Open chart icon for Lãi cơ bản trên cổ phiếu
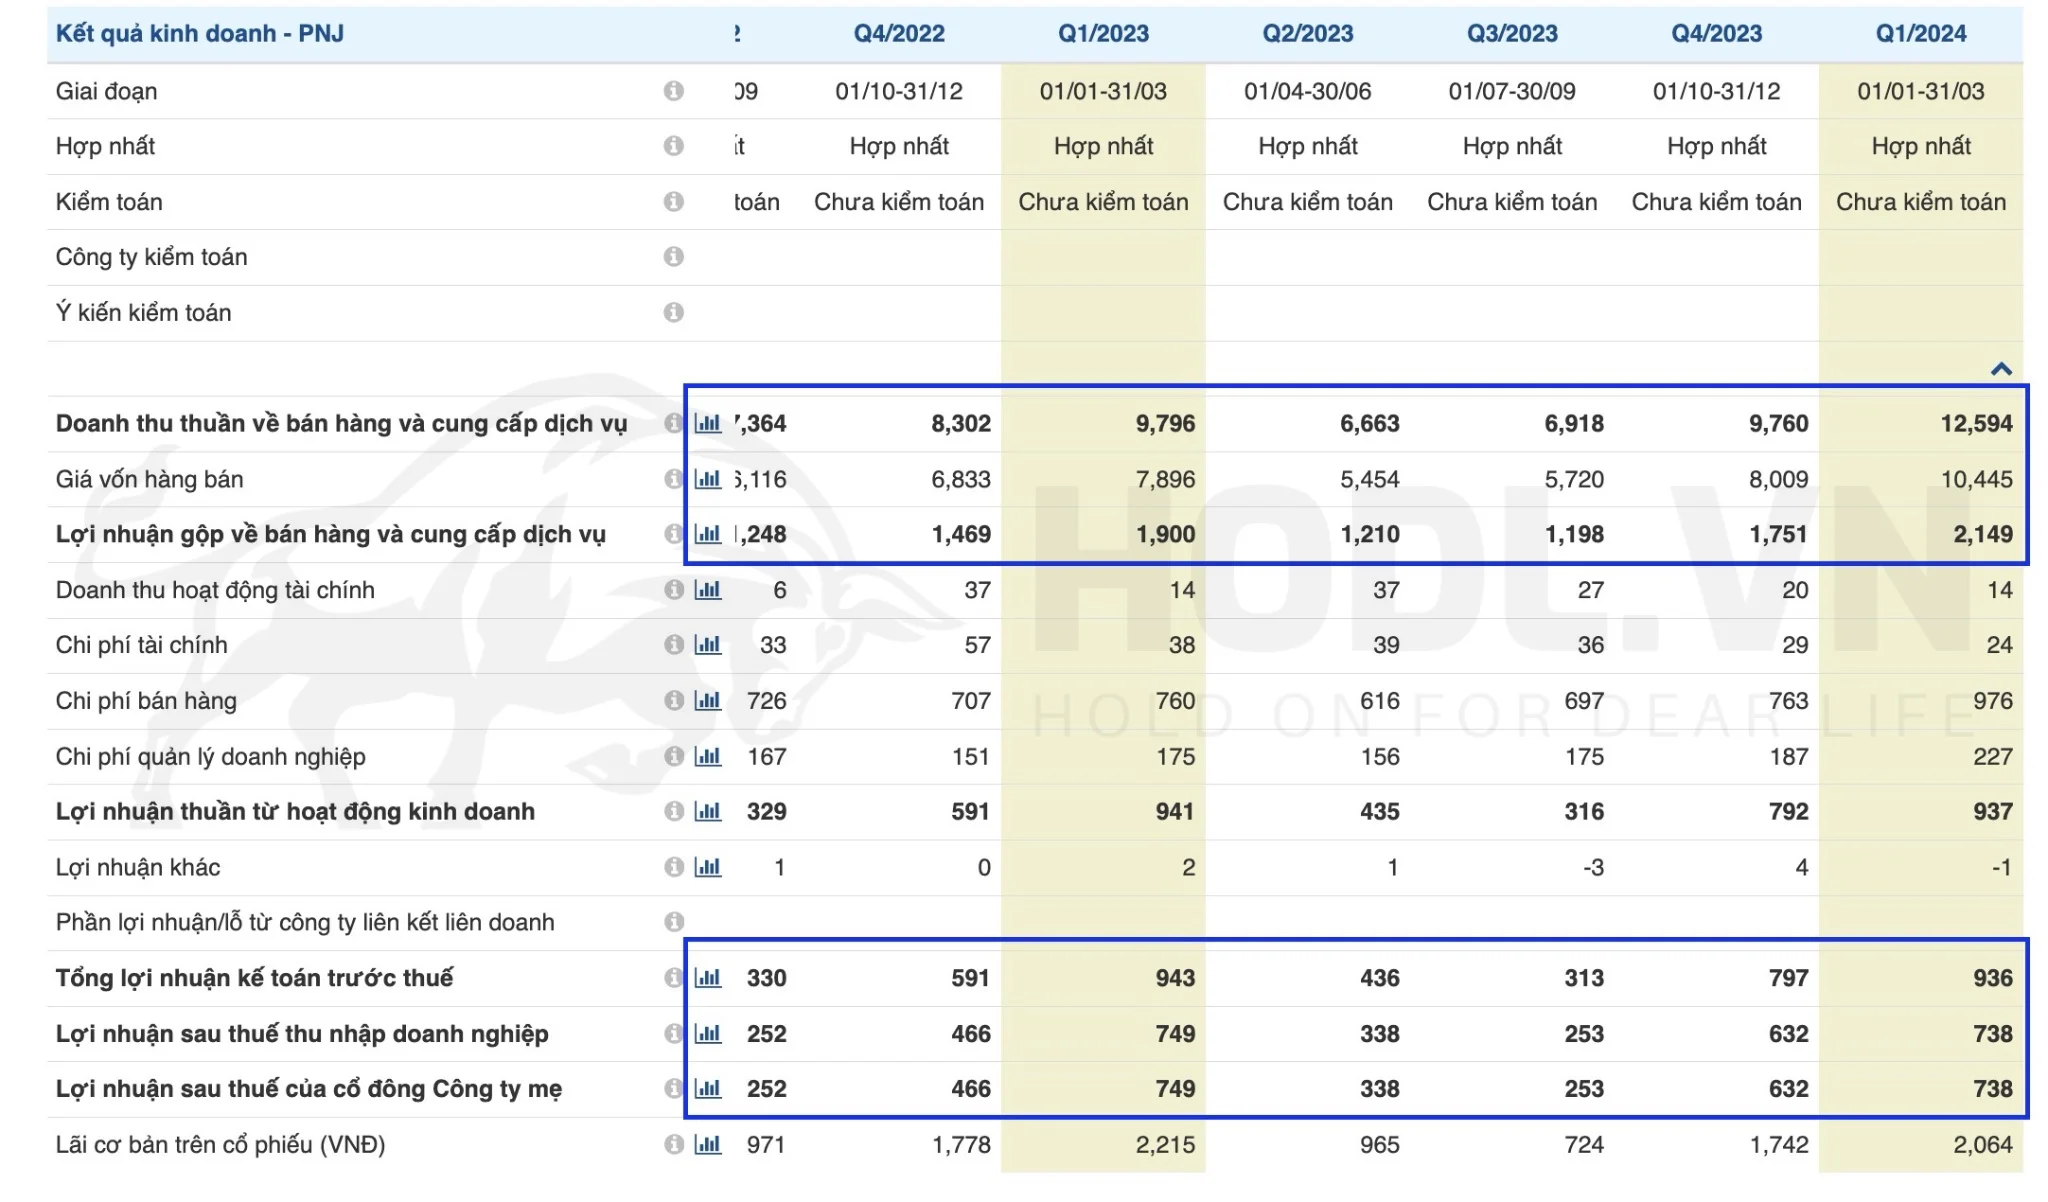2048x1202 pixels. [708, 1144]
